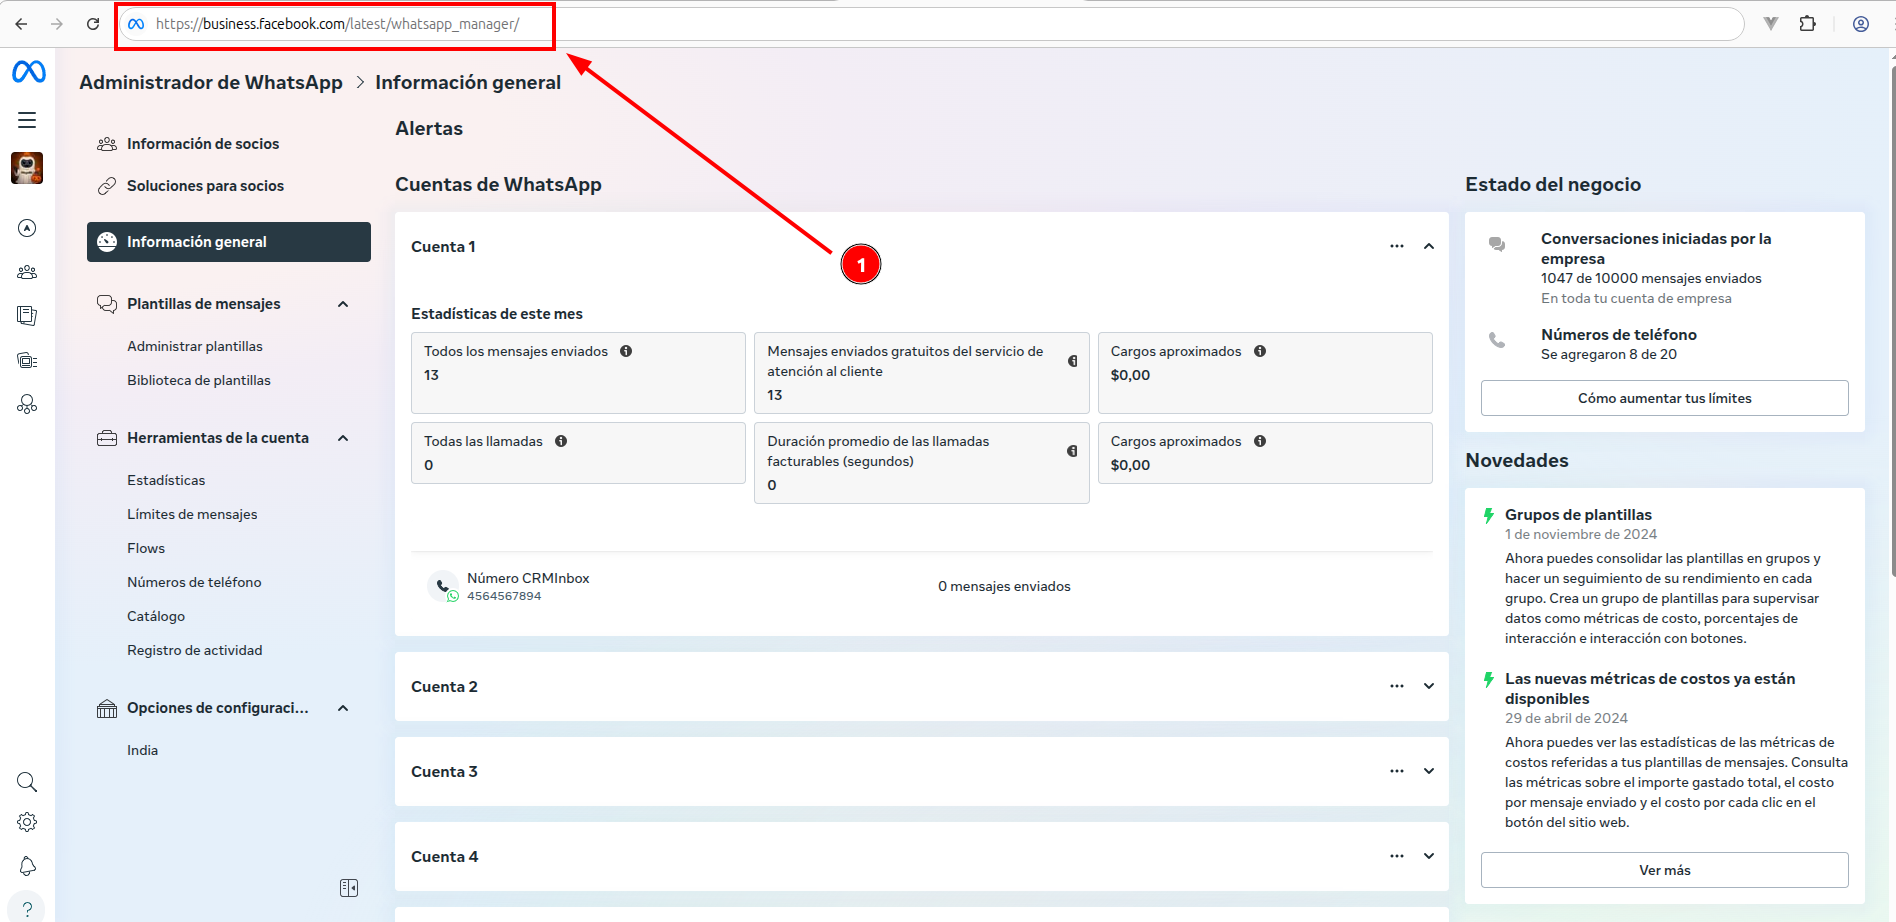This screenshot has height=922, width=1896.
Task: Click the help question mark icon
Action: [x=27, y=909]
